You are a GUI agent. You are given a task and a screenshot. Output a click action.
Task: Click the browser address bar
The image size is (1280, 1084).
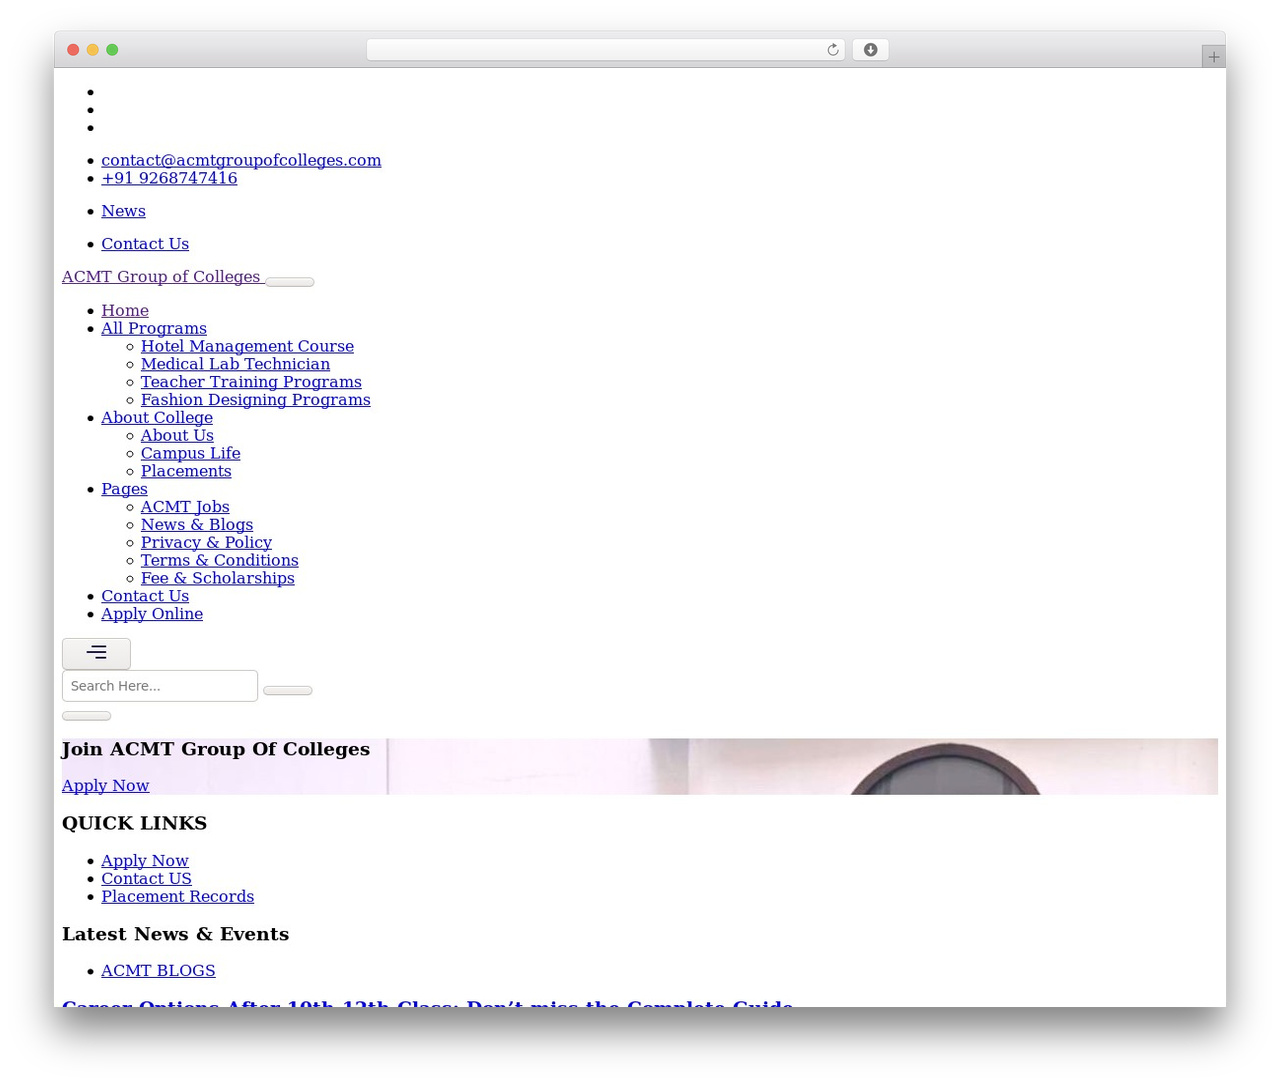pyautogui.click(x=595, y=50)
